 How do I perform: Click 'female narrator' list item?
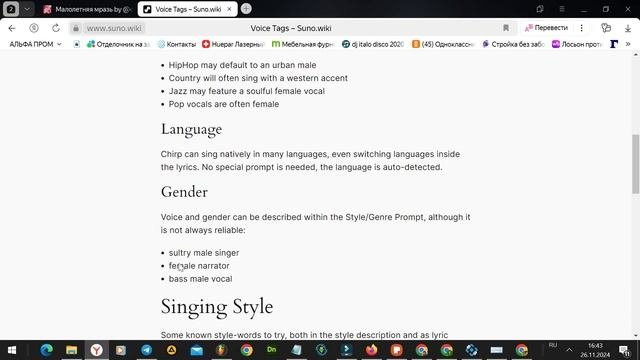coord(199,266)
